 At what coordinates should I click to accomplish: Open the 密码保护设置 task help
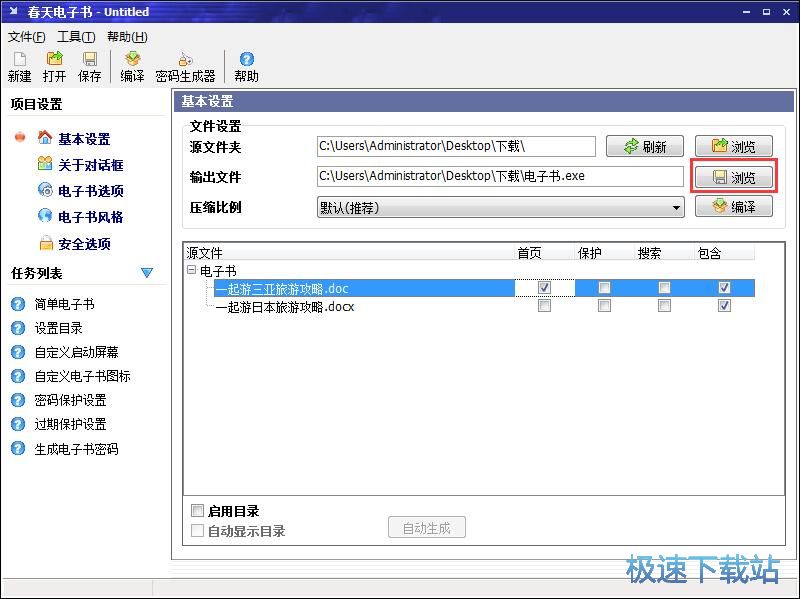70,400
